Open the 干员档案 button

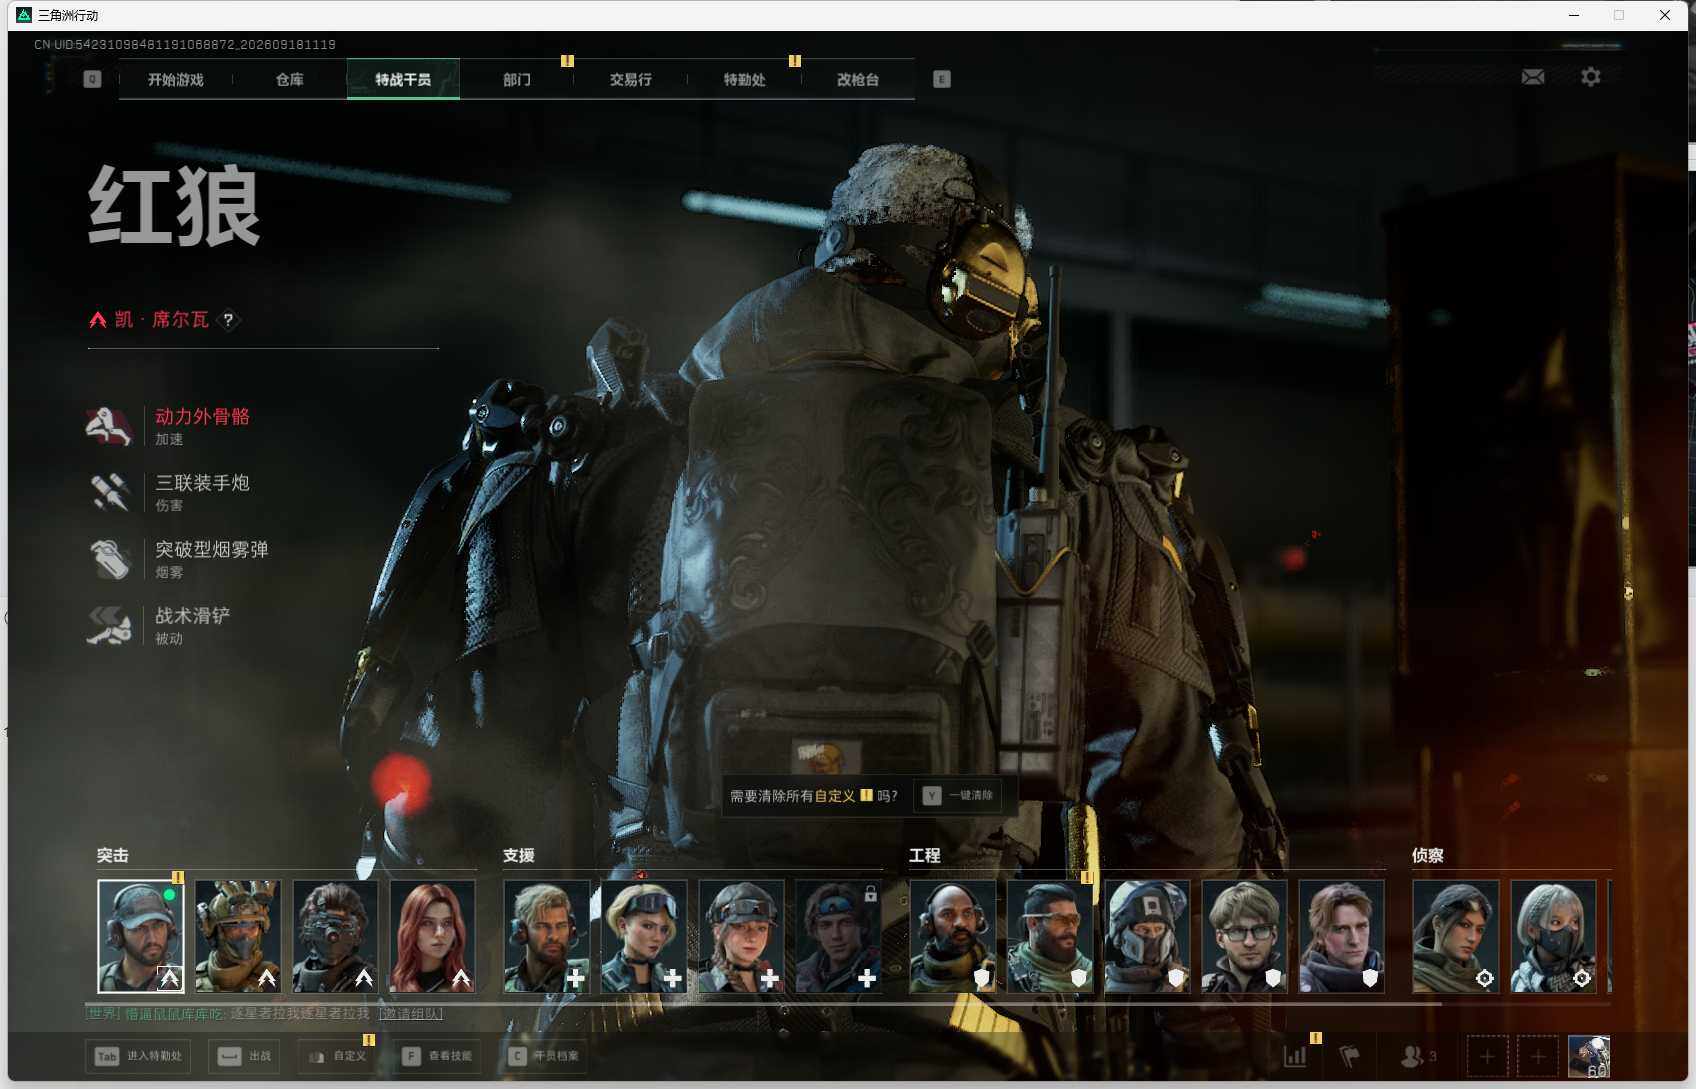543,1056
